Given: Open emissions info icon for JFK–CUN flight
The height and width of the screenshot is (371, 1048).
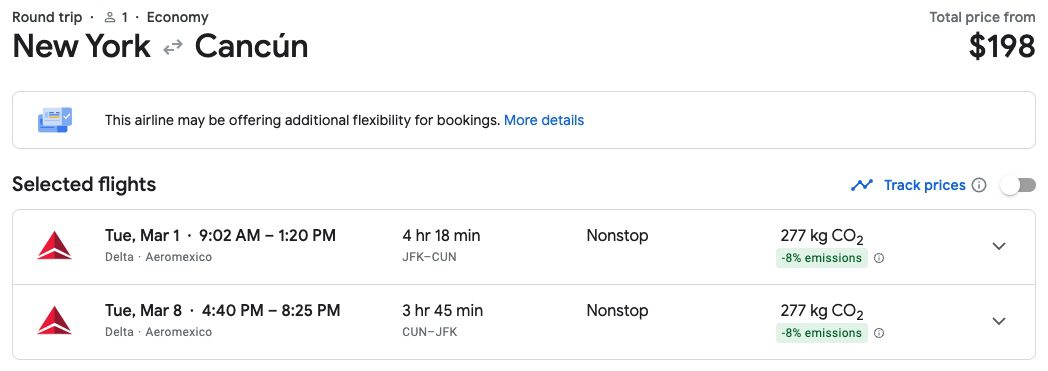Looking at the screenshot, I should click(x=879, y=258).
